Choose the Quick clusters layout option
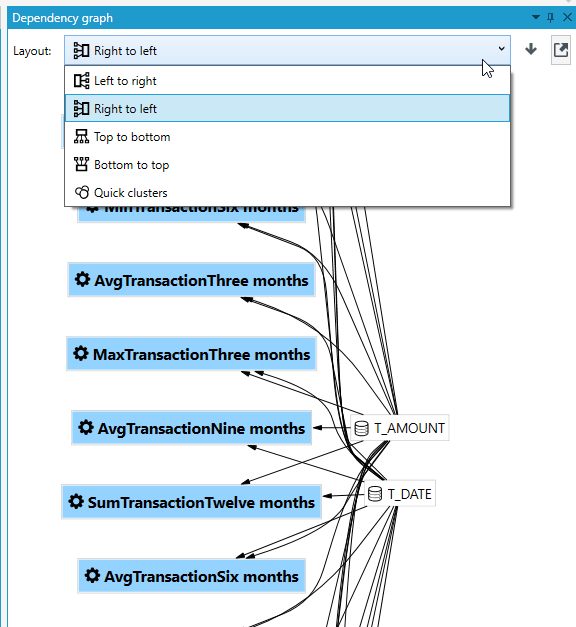This screenshot has width=576, height=627. [x=287, y=193]
